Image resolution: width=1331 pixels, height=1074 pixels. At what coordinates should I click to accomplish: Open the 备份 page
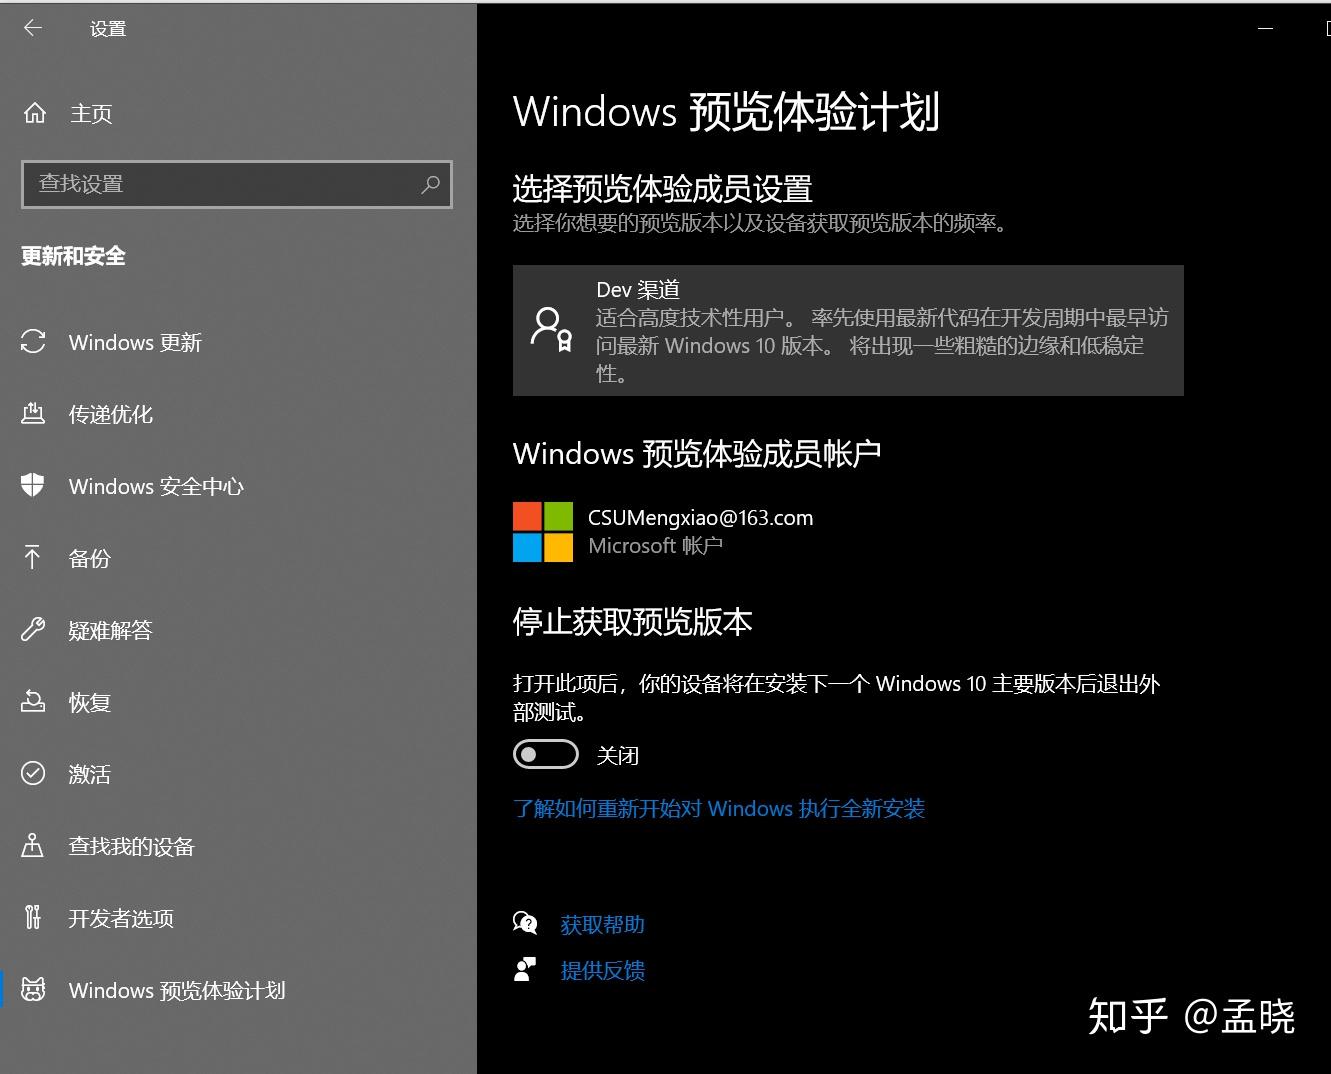point(89,558)
